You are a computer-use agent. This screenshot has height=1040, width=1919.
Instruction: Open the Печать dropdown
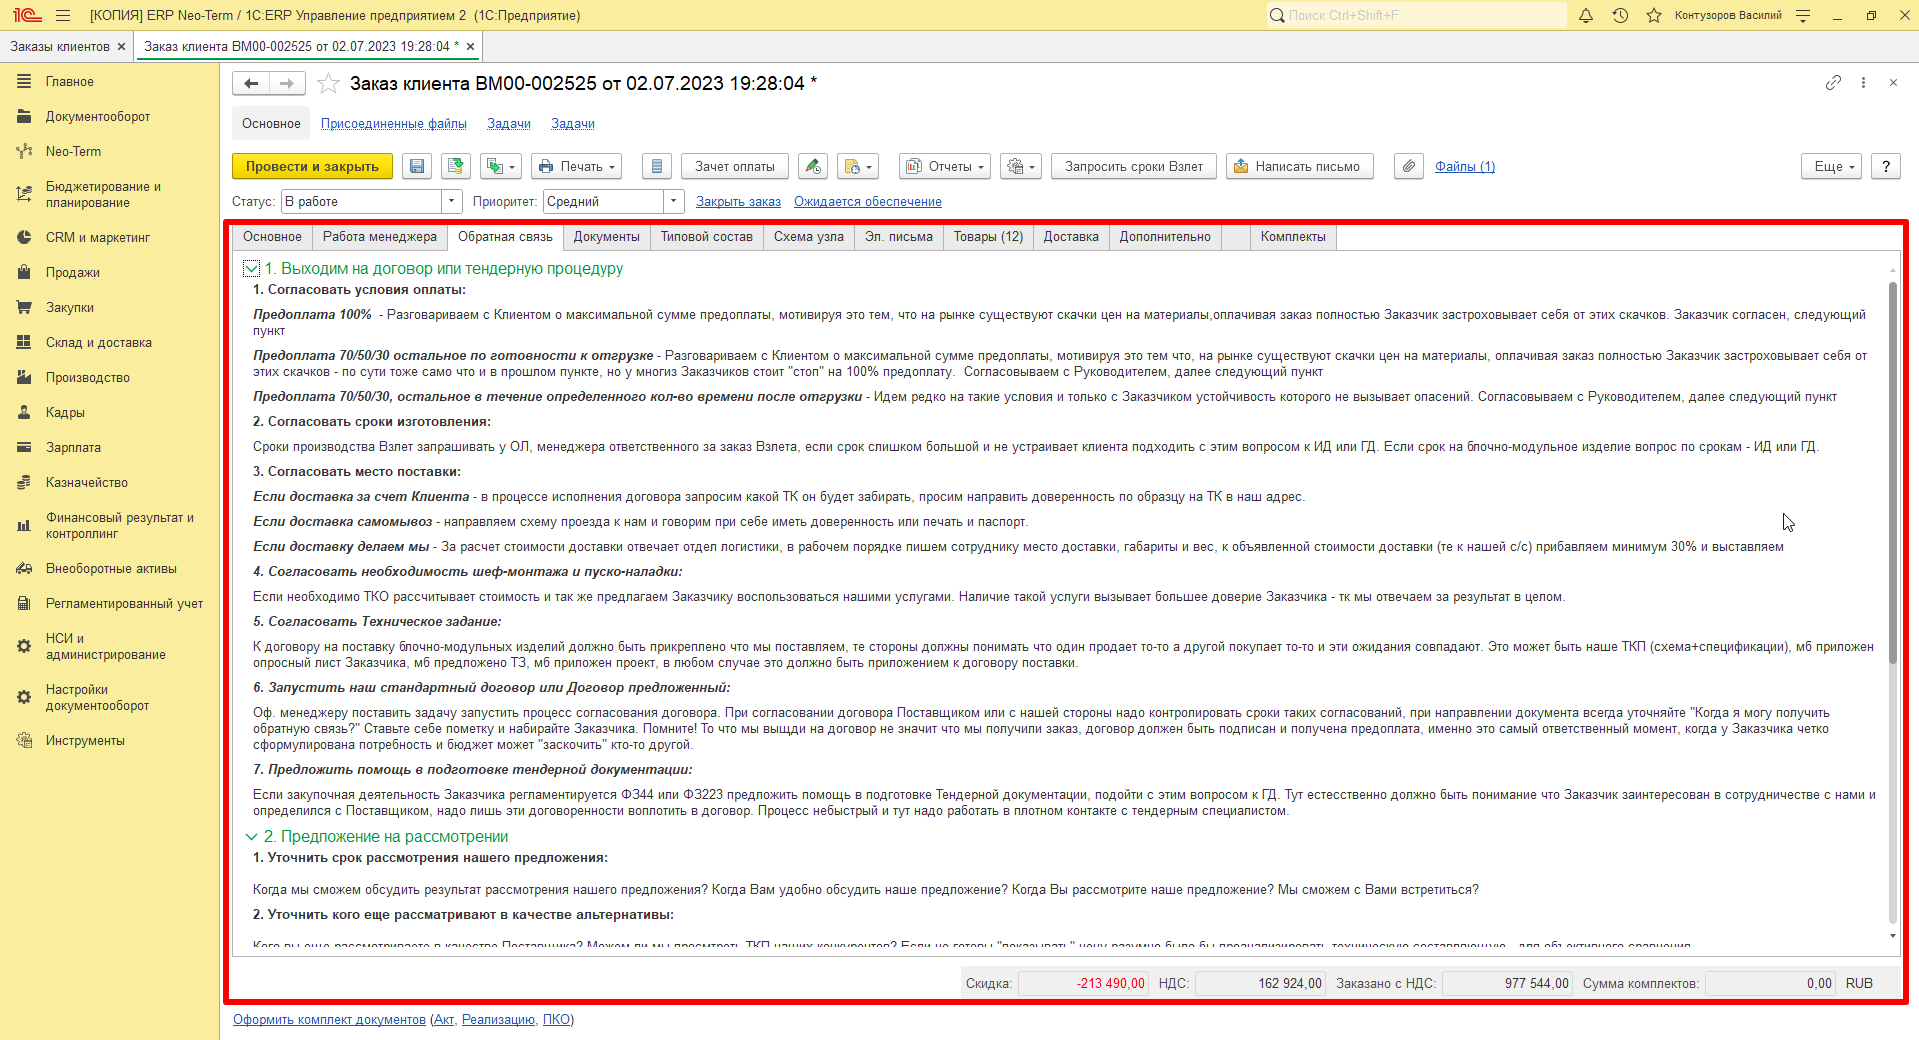coord(577,167)
